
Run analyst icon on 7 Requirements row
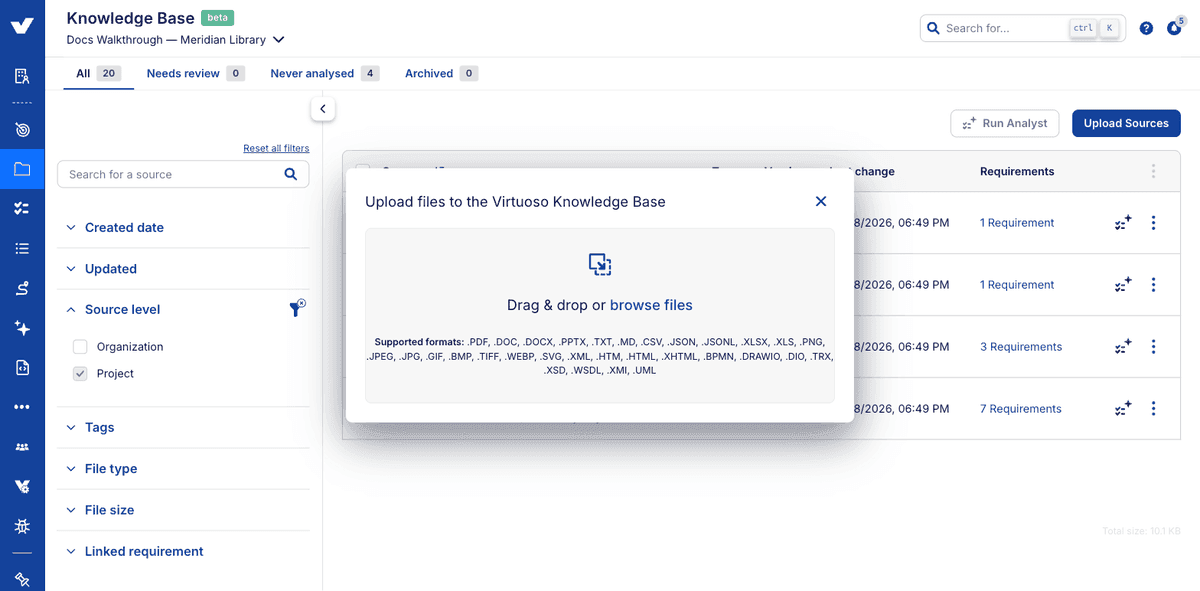1123,408
